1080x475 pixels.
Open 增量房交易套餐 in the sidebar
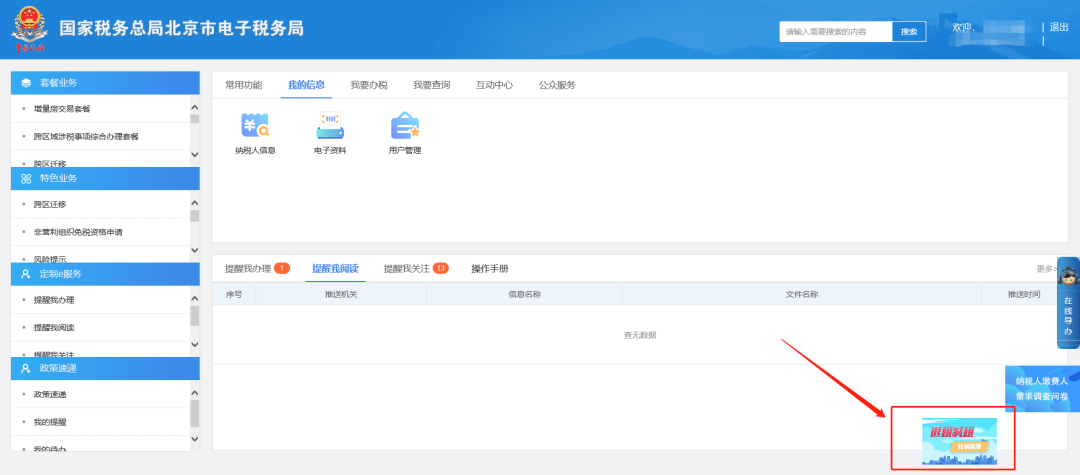[62, 109]
